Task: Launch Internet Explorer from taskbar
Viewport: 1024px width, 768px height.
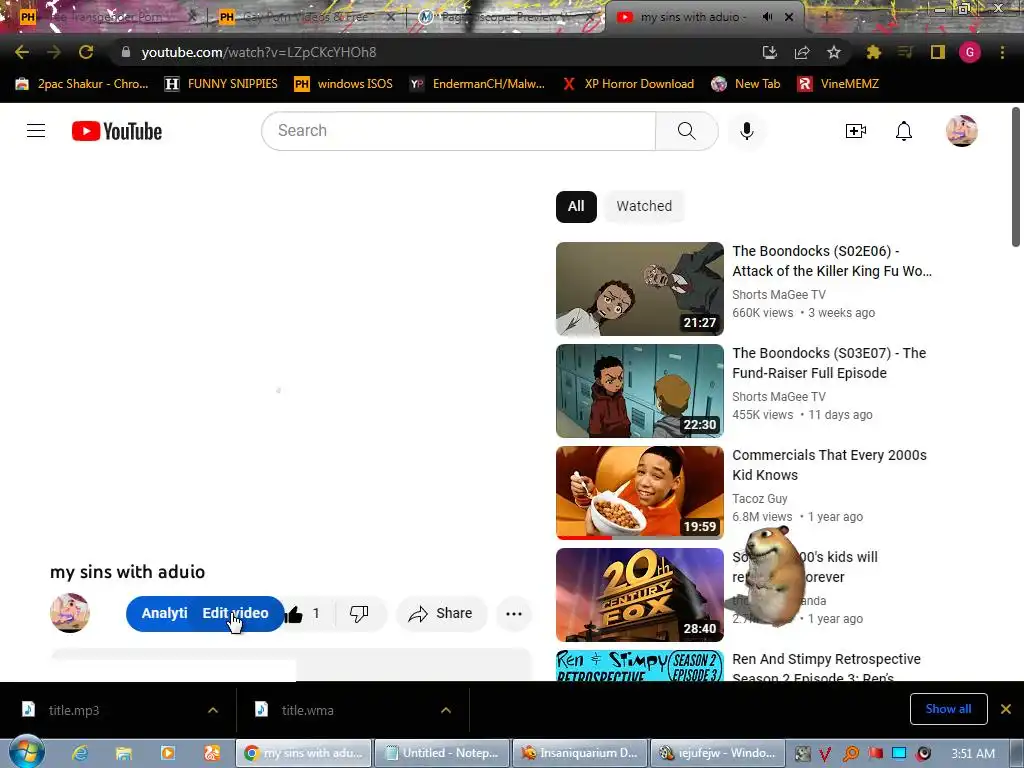Action: coord(80,753)
